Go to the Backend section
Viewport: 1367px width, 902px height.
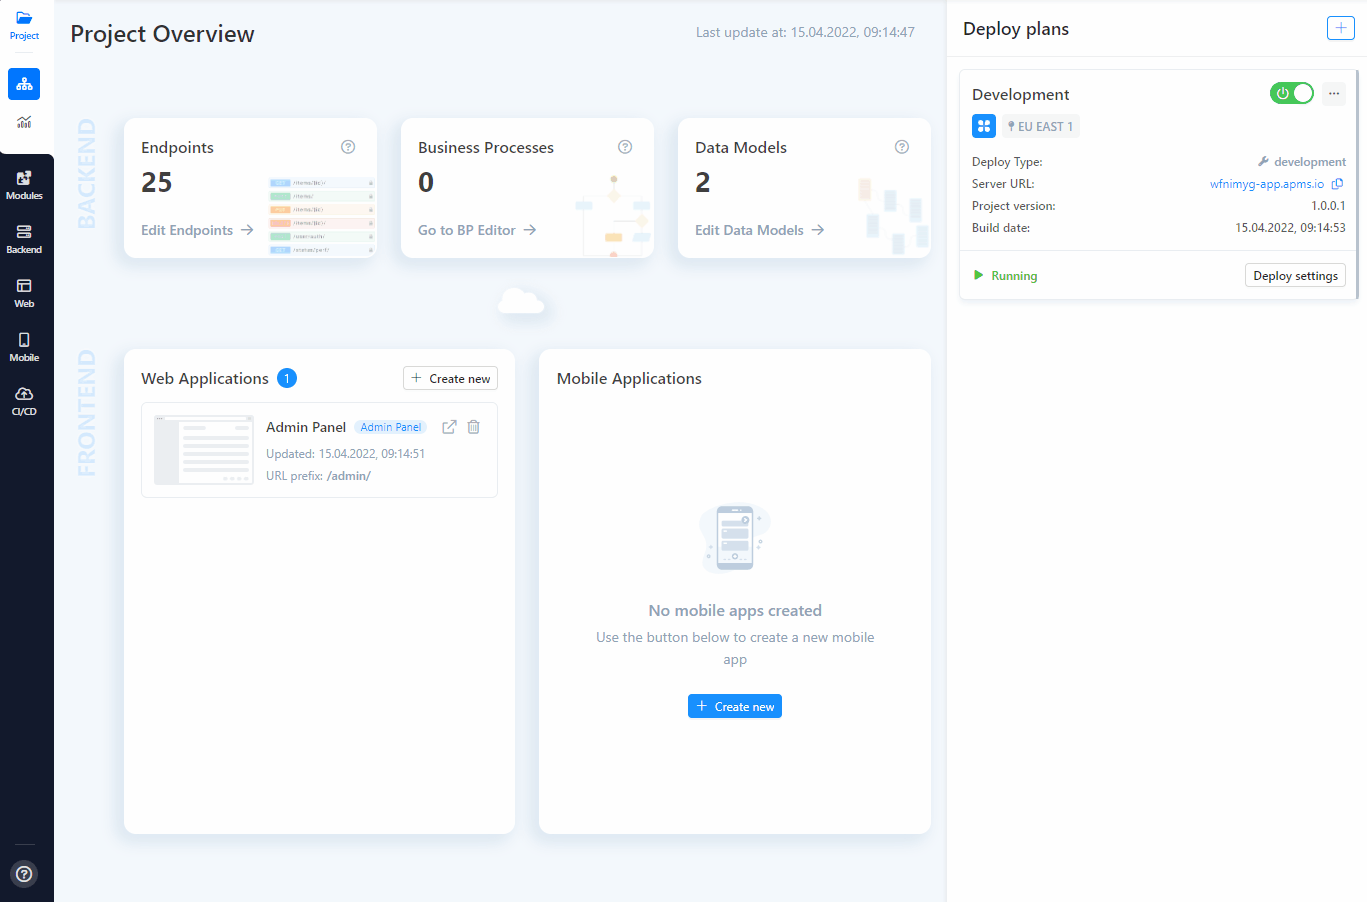click(24, 239)
